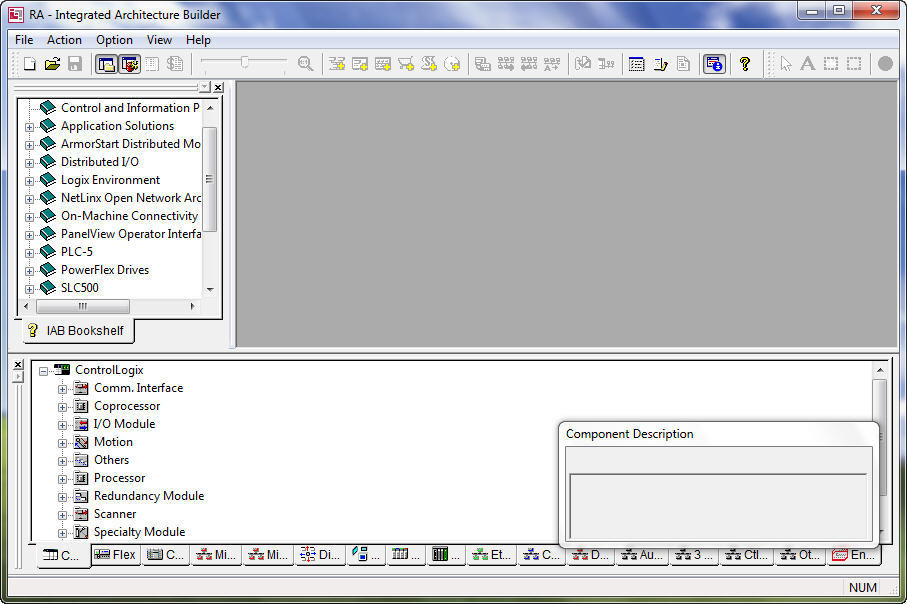This screenshot has width=907, height=604.
Task: Click the component tree scroll up arrow
Action: click(x=880, y=370)
